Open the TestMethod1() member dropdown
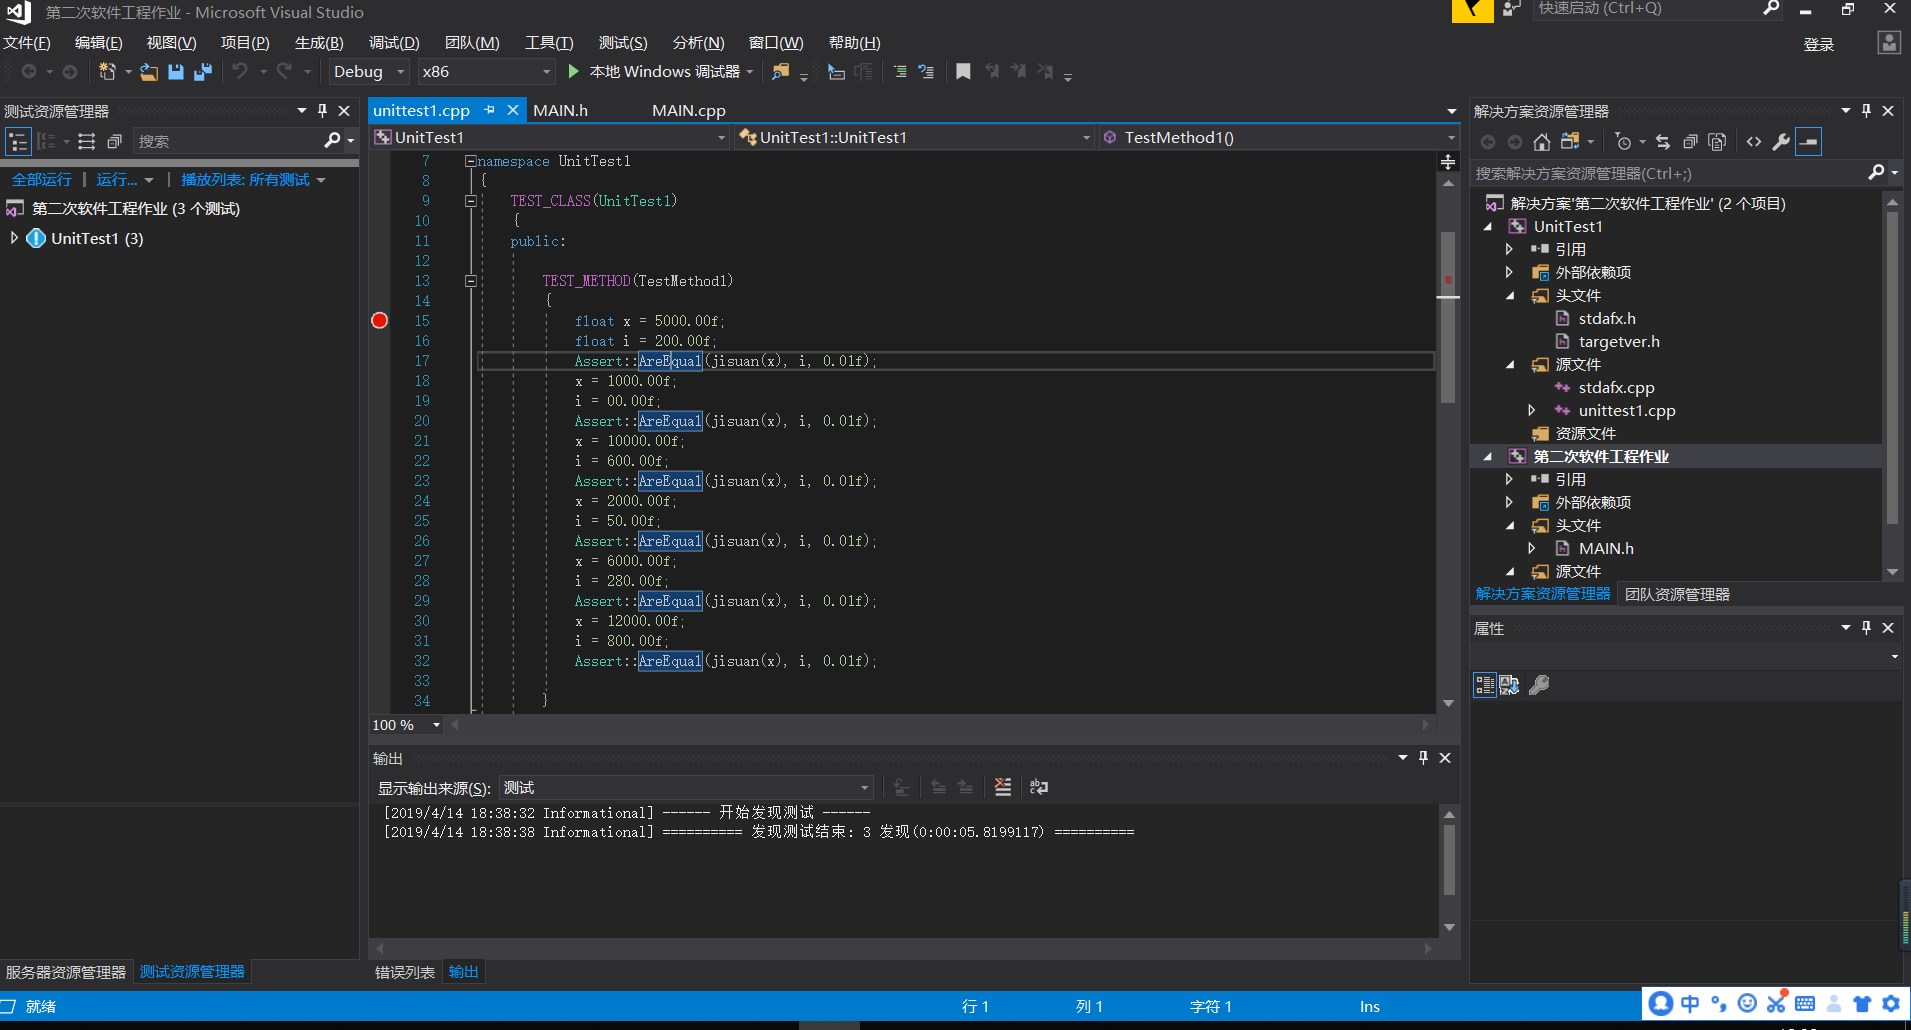The width and height of the screenshot is (1911, 1030). click(1280, 137)
